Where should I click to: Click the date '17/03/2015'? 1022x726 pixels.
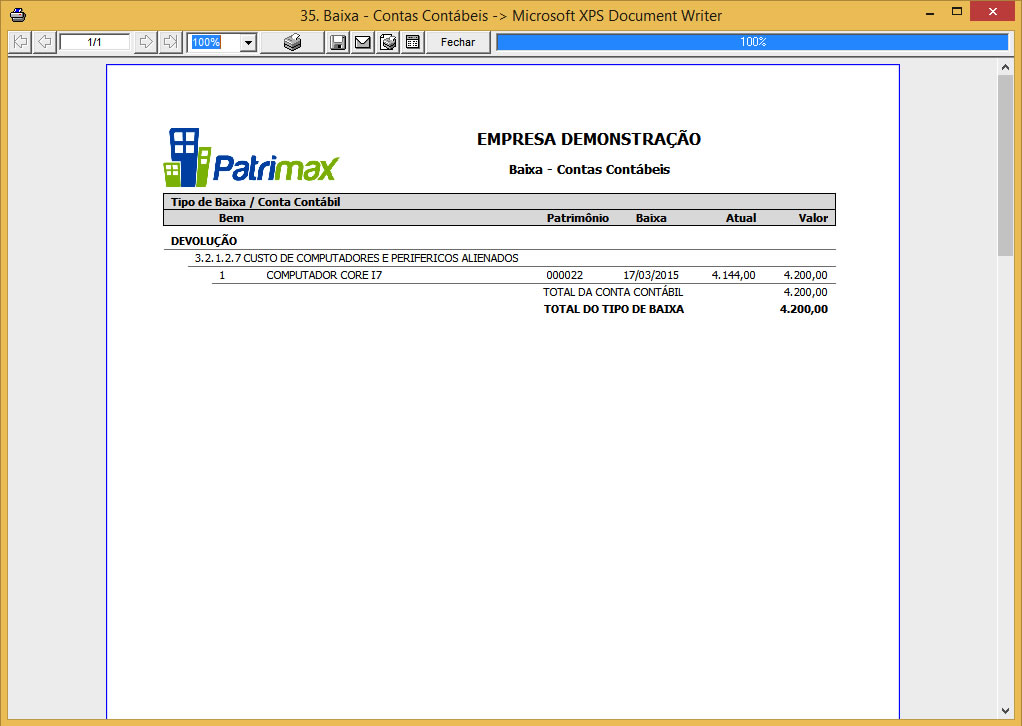pos(650,275)
